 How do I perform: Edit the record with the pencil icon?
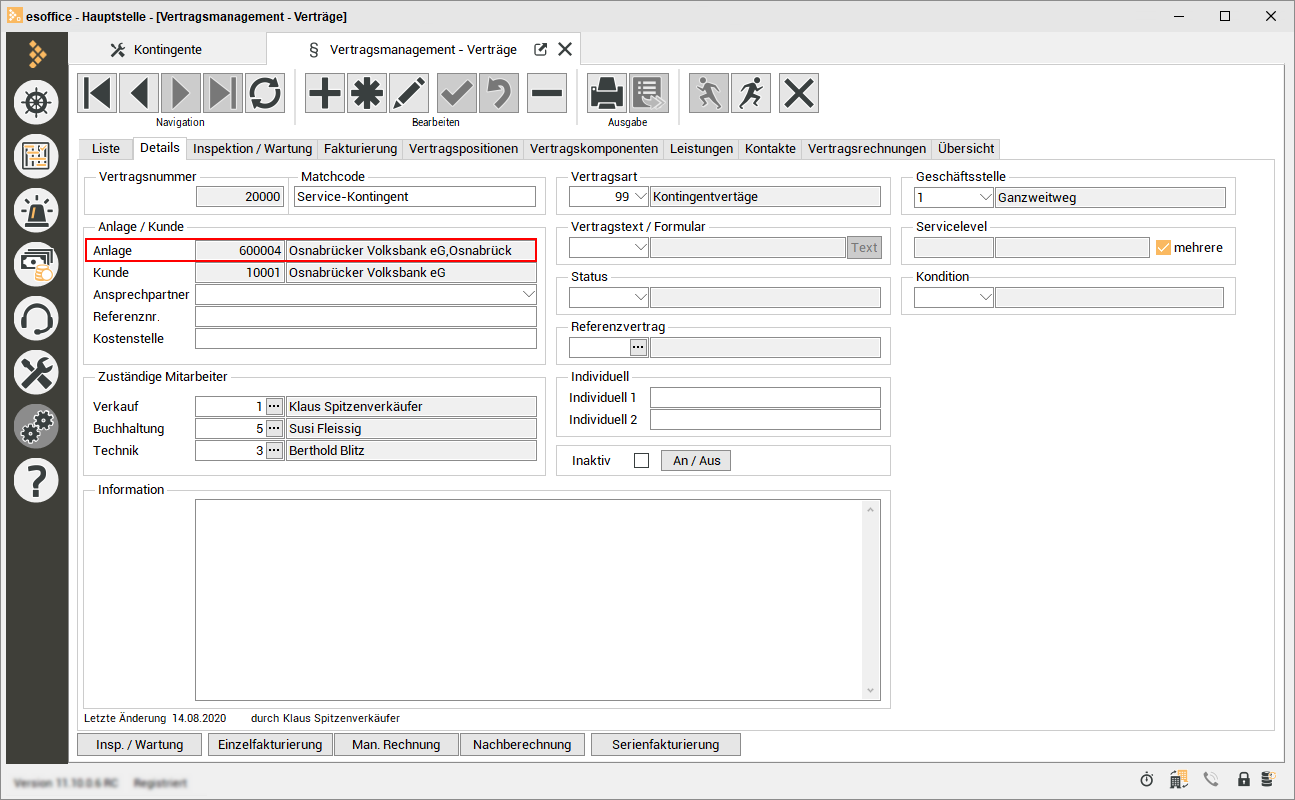[409, 93]
